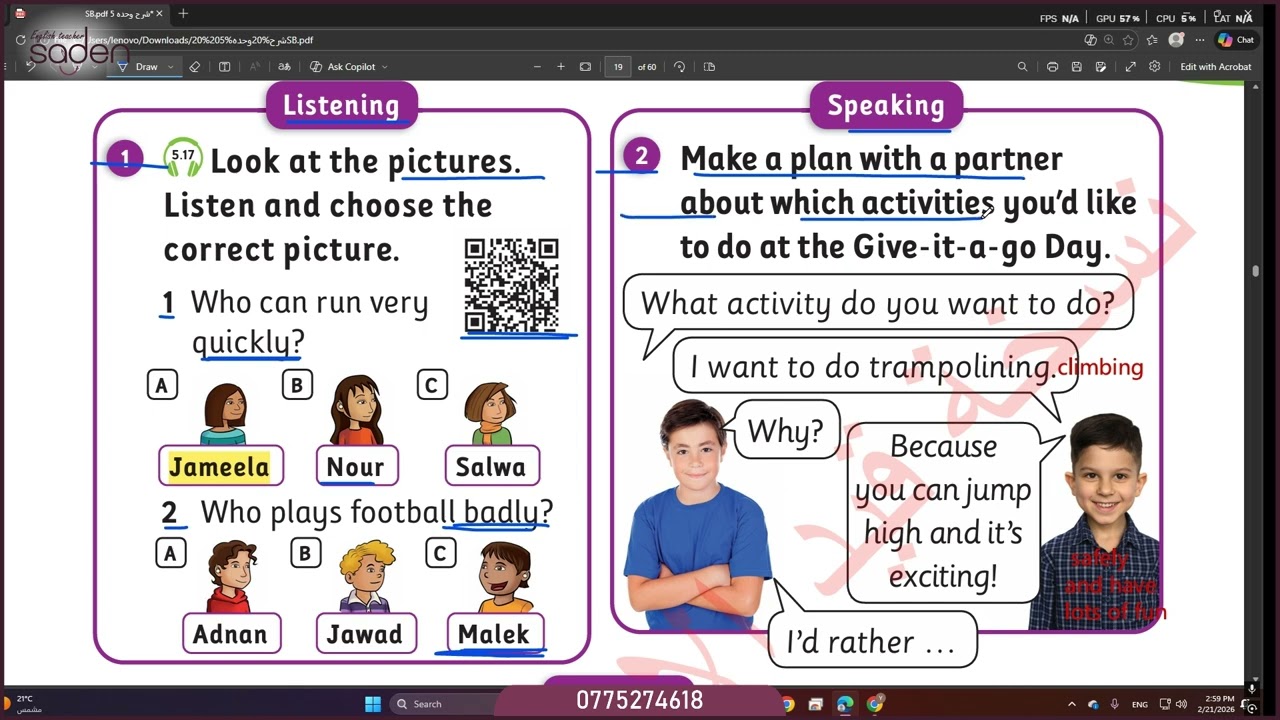Click the translate icon beside Ask Copilot
1280x720 pixels.
click(x=284, y=67)
